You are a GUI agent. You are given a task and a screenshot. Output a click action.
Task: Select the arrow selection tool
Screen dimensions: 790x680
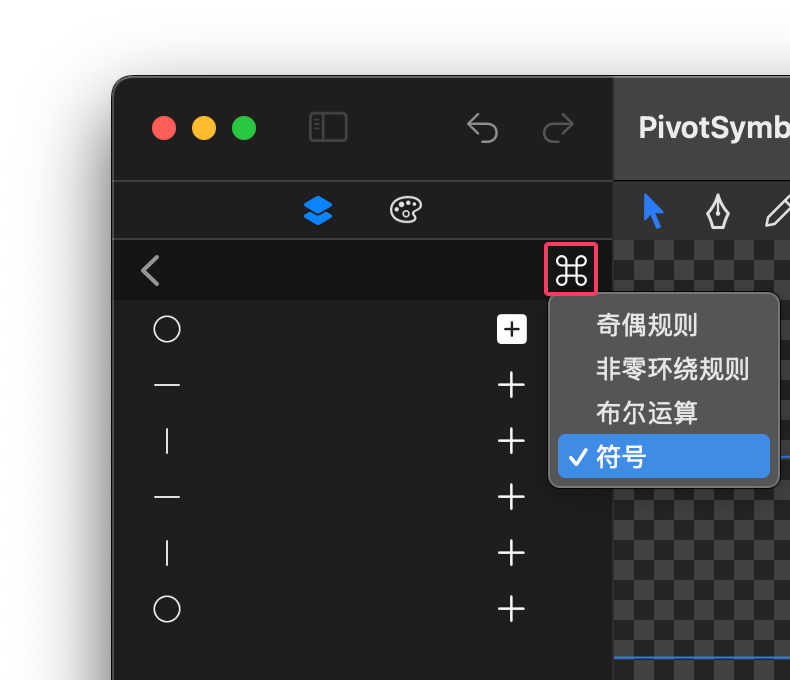tap(653, 212)
